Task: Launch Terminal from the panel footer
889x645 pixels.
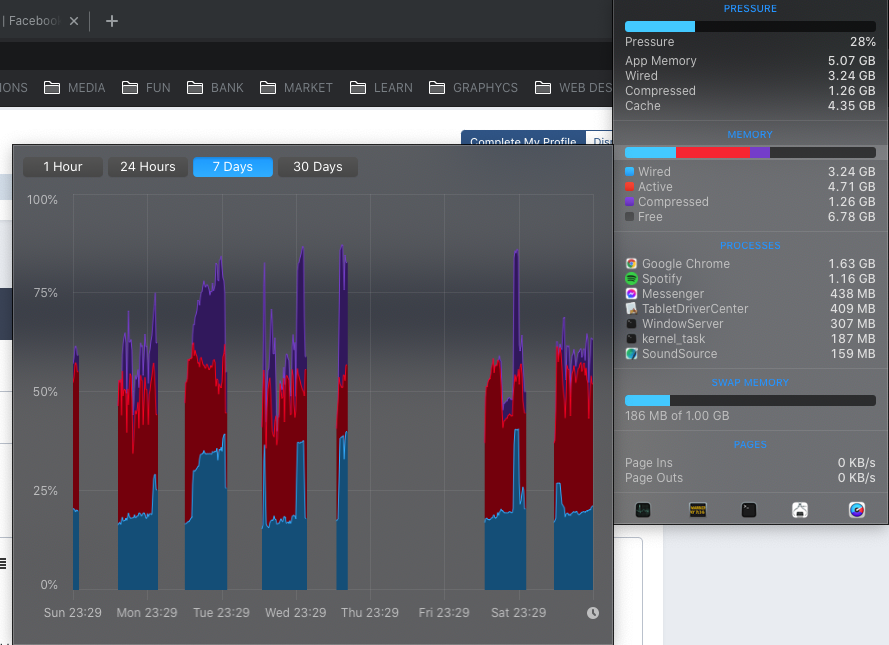Action: [x=749, y=510]
